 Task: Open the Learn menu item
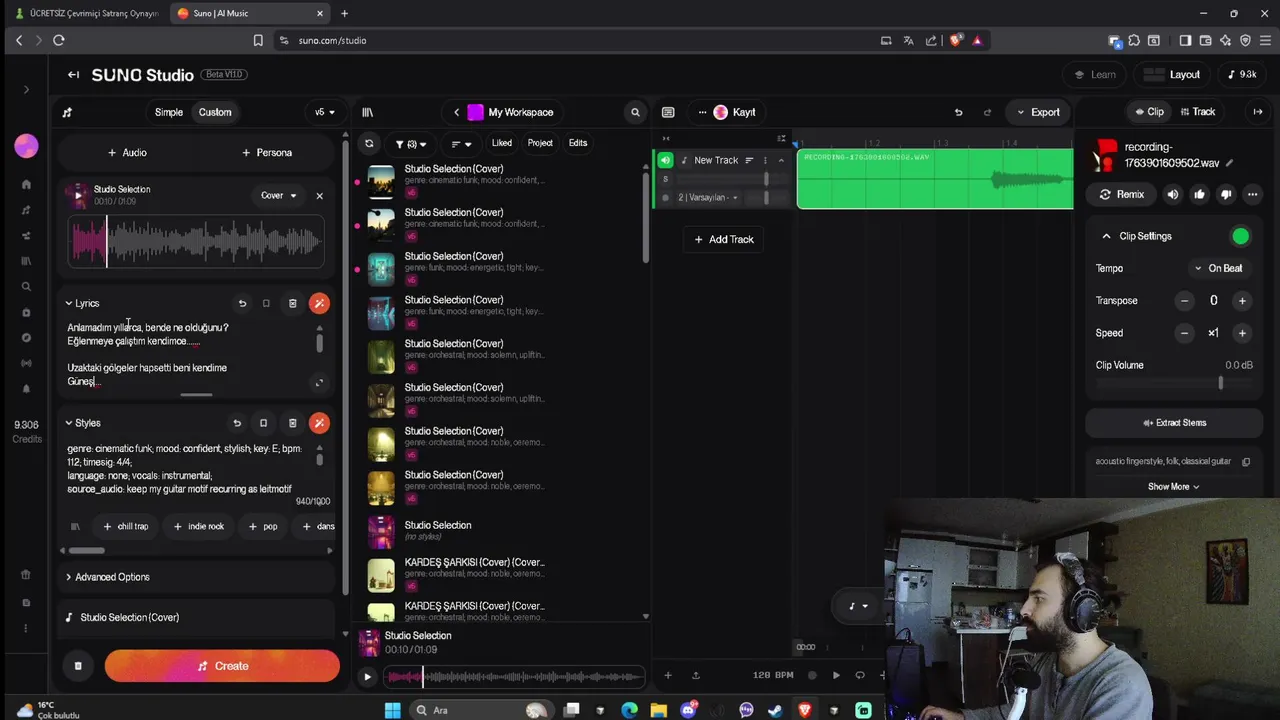point(1095,75)
